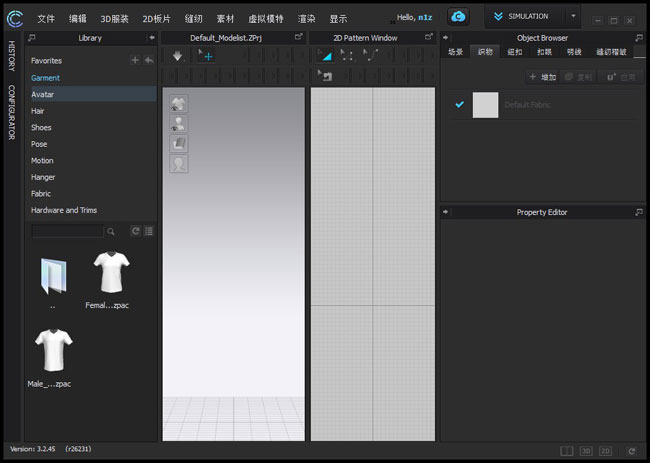The width and height of the screenshot is (650, 463).
Task: Select the Edit Point tool in 2D toolbar
Action: (x=347, y=55)
